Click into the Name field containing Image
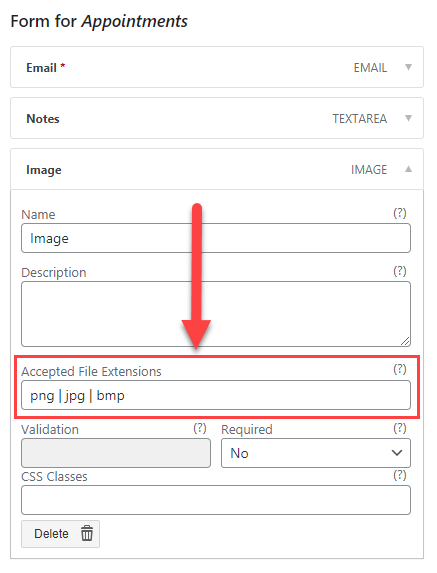The width and height of the screenshot is (437, 573). coord(216,238)
